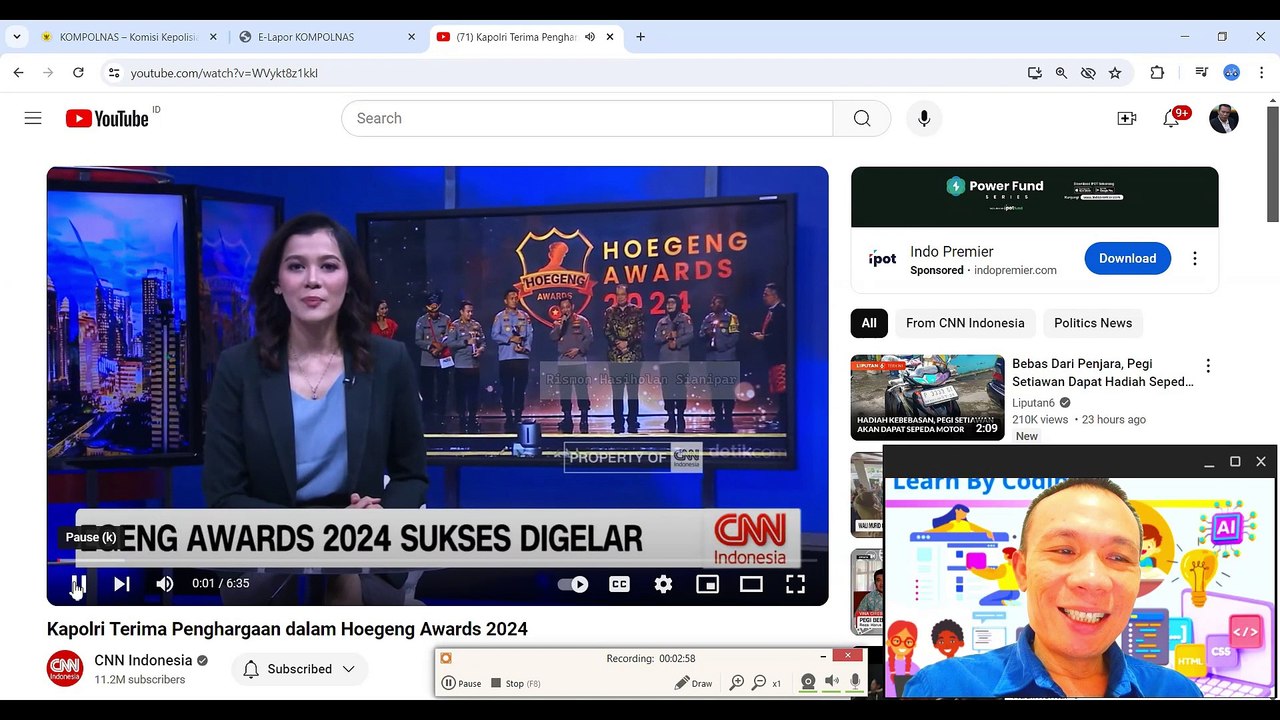Bookmark this page with star
This screenshot has width=1280, height=720.
1115,73
